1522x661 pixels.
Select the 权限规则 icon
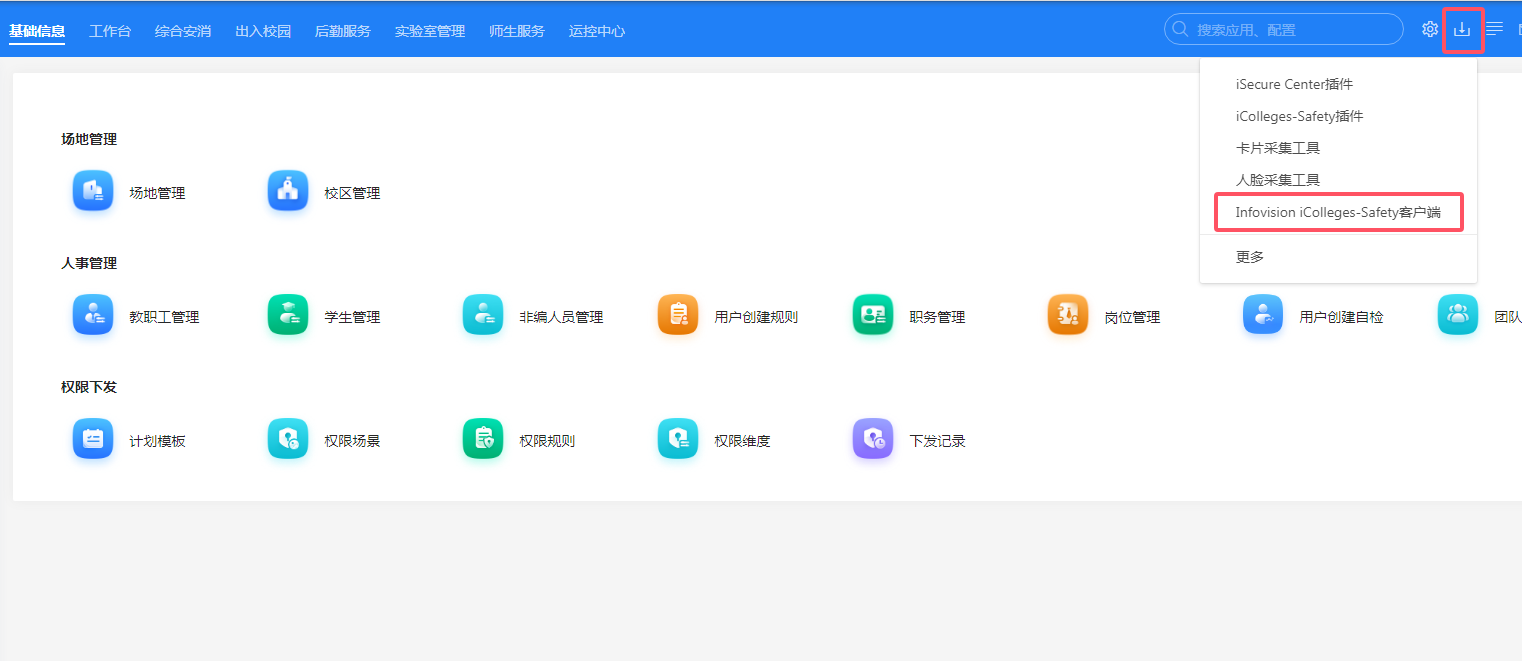[483, 439]
